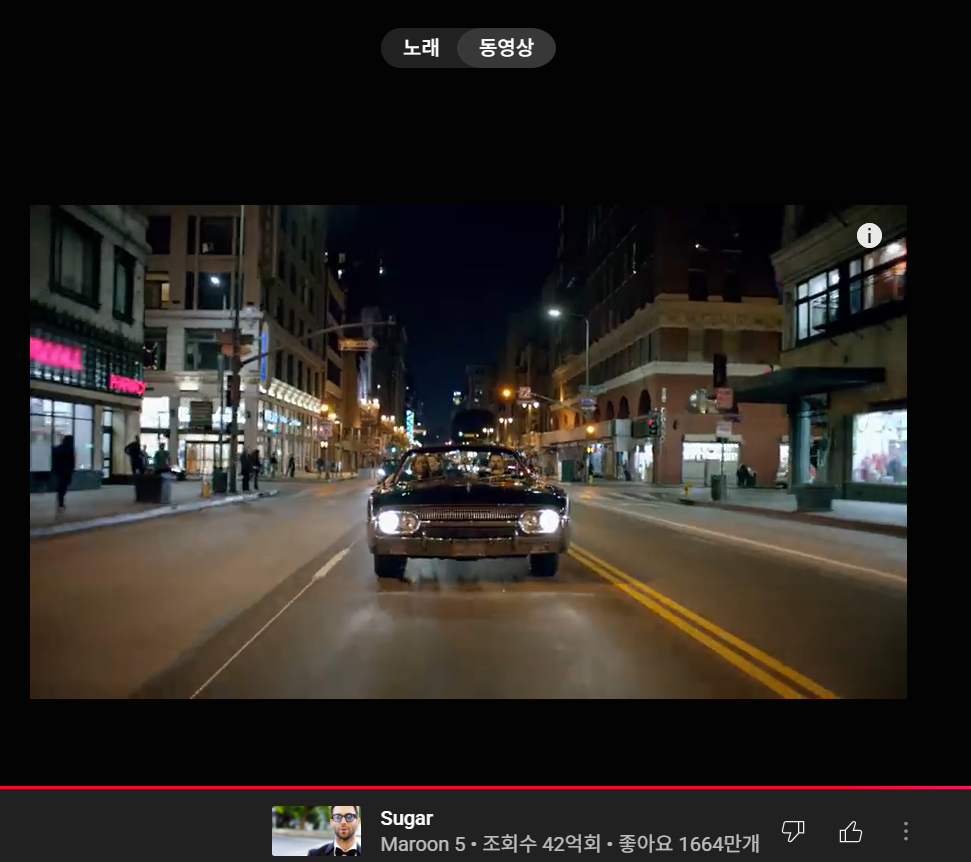Open the three-dot more options menu

pyautogui.click(x=905, y=831)
